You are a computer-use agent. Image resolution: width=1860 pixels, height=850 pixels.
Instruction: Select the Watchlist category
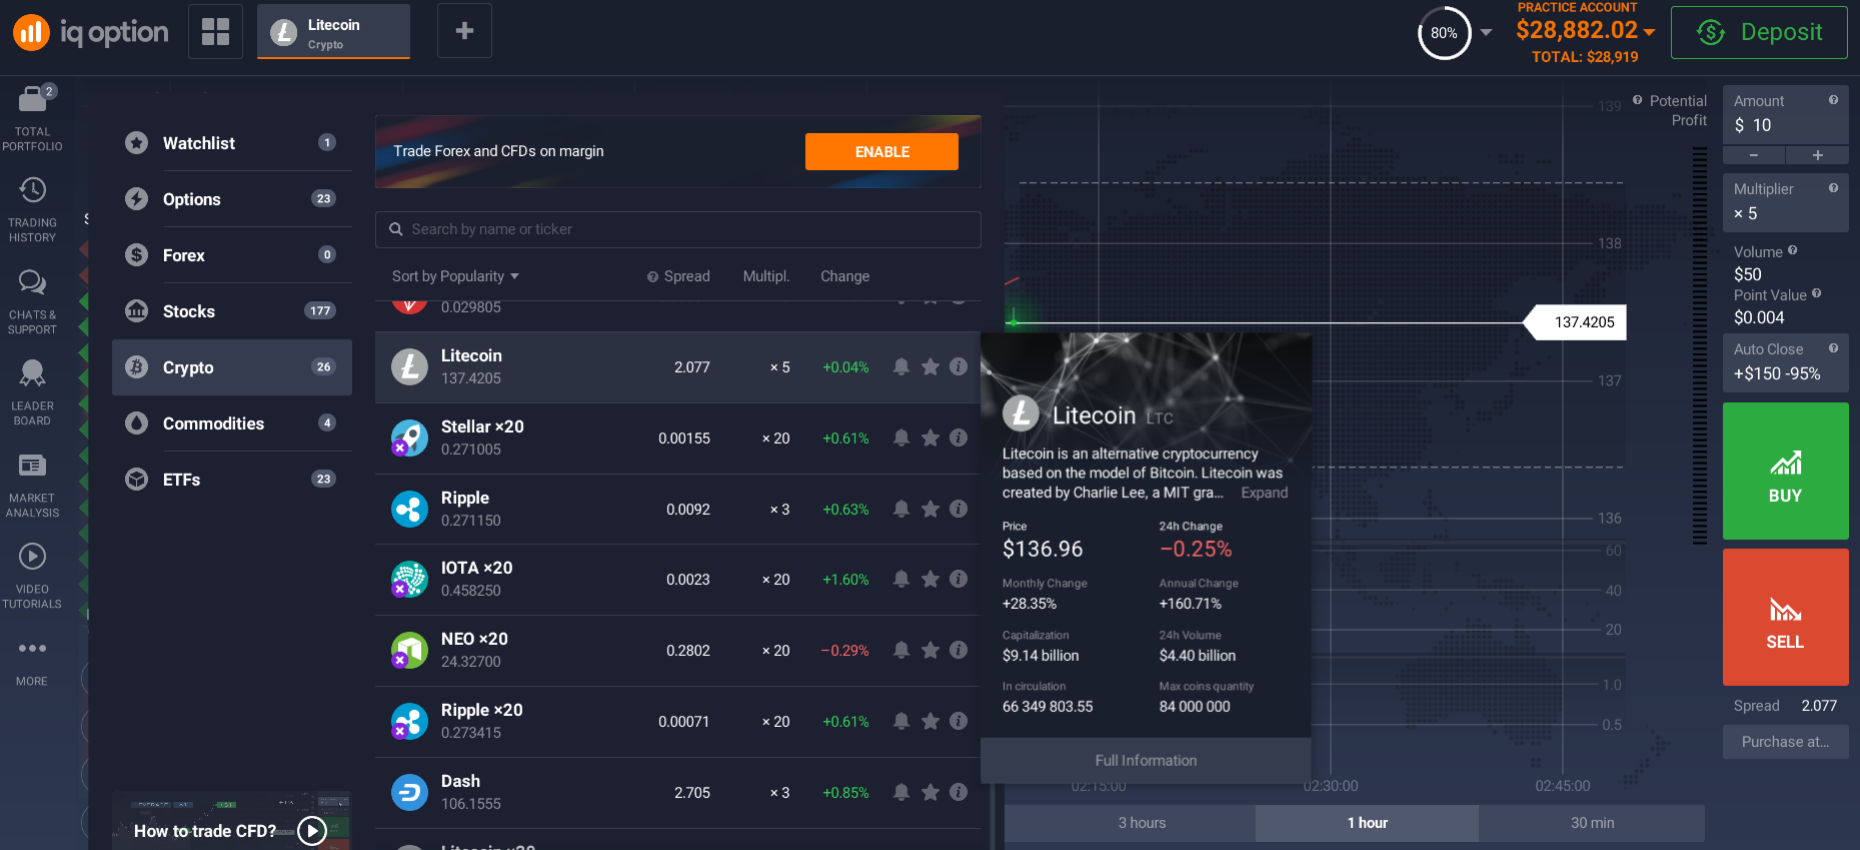[232, 143]
